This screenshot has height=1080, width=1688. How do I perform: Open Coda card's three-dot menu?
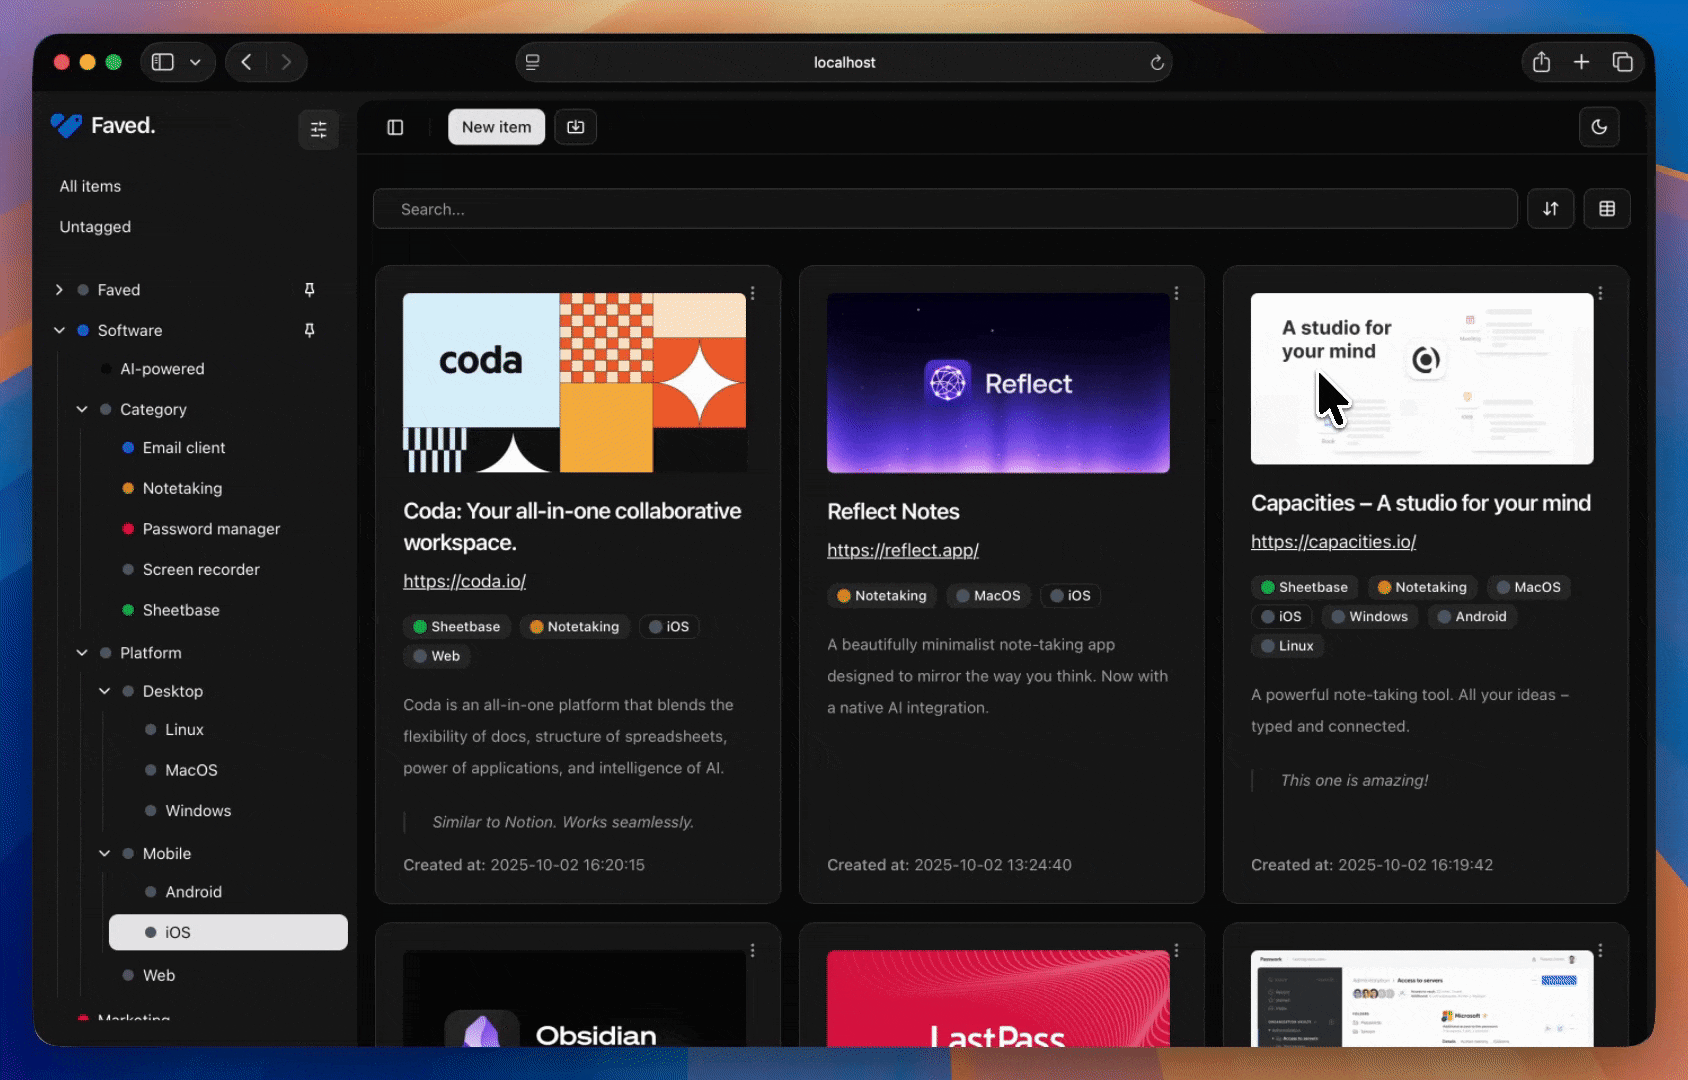coord(753,294)
